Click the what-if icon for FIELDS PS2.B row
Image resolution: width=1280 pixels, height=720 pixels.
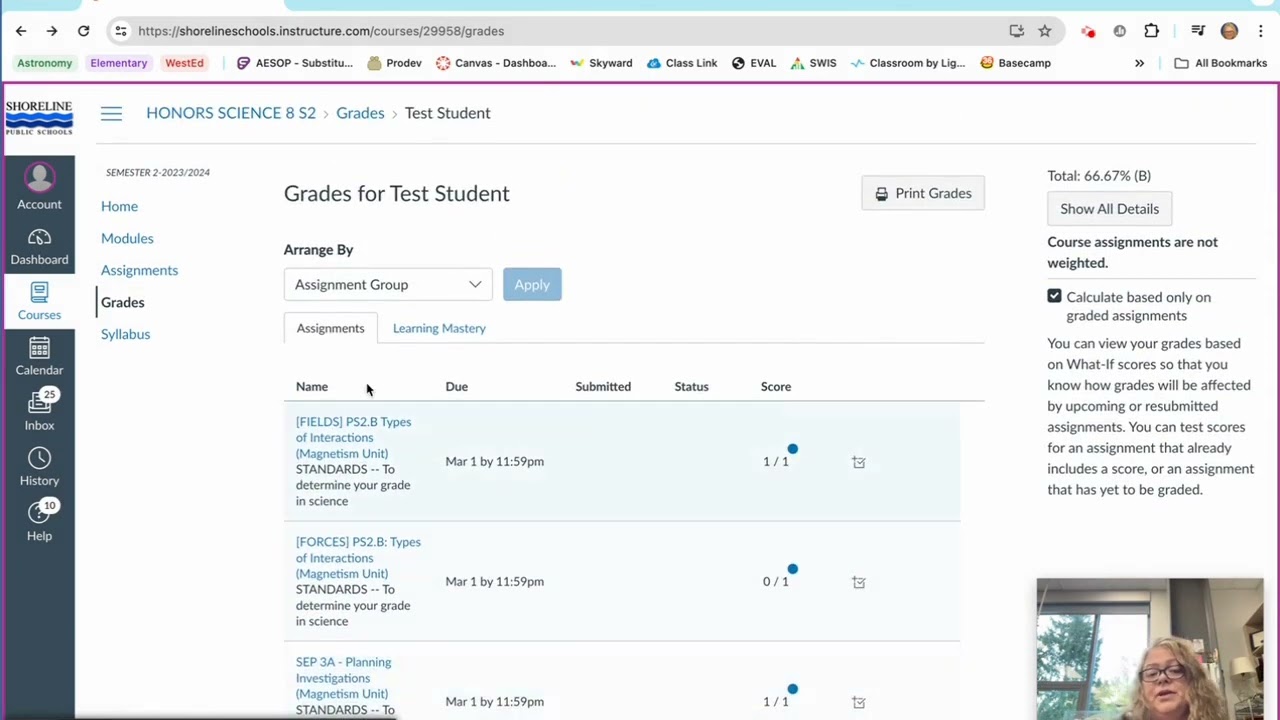pos(858,462)
